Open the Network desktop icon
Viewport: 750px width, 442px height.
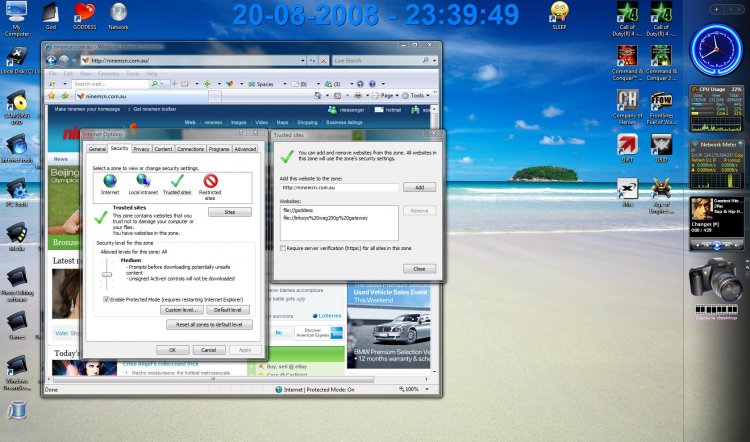coord(118,14)
